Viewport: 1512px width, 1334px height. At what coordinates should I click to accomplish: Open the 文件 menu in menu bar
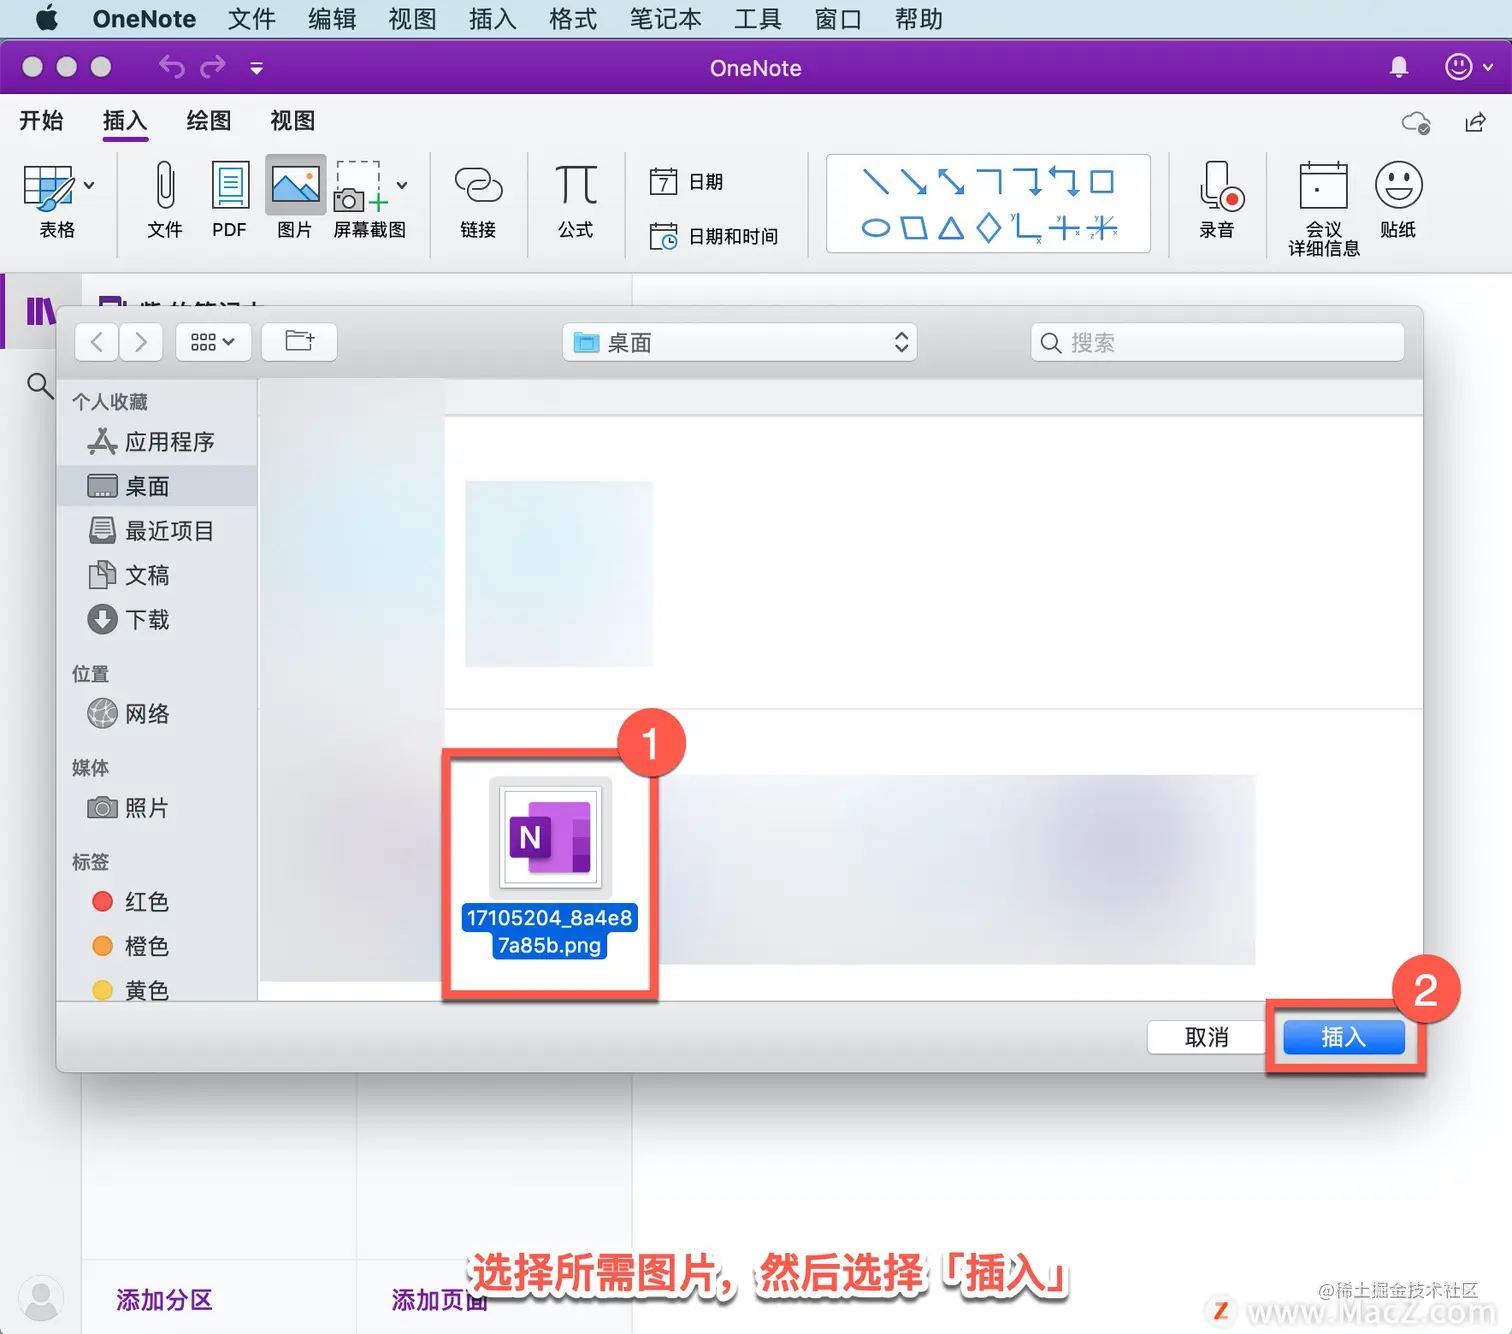click(x=252, y=19)
